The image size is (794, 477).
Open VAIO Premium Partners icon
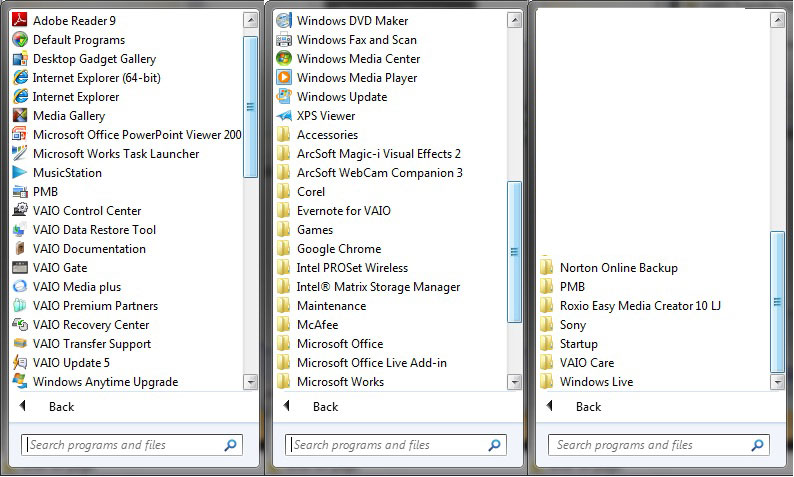coord(20,305)
